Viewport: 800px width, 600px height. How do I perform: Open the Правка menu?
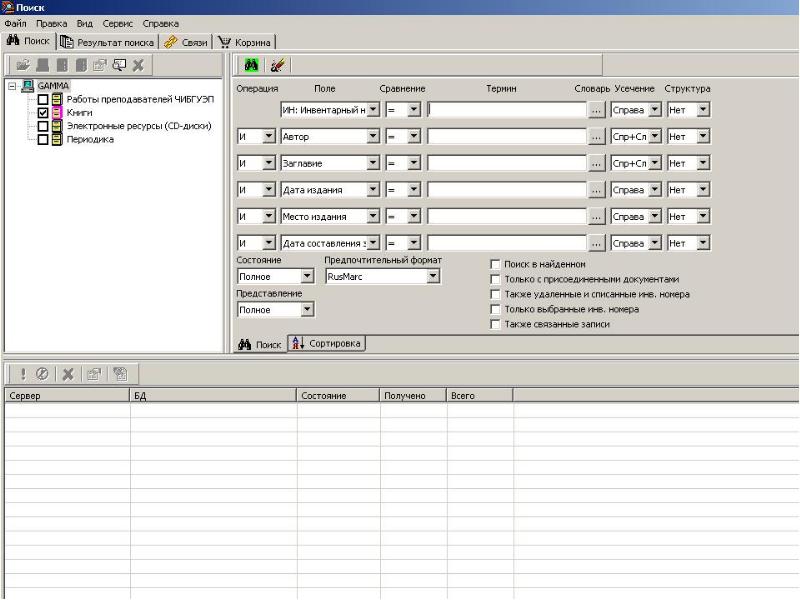click(x=52, y=23)
